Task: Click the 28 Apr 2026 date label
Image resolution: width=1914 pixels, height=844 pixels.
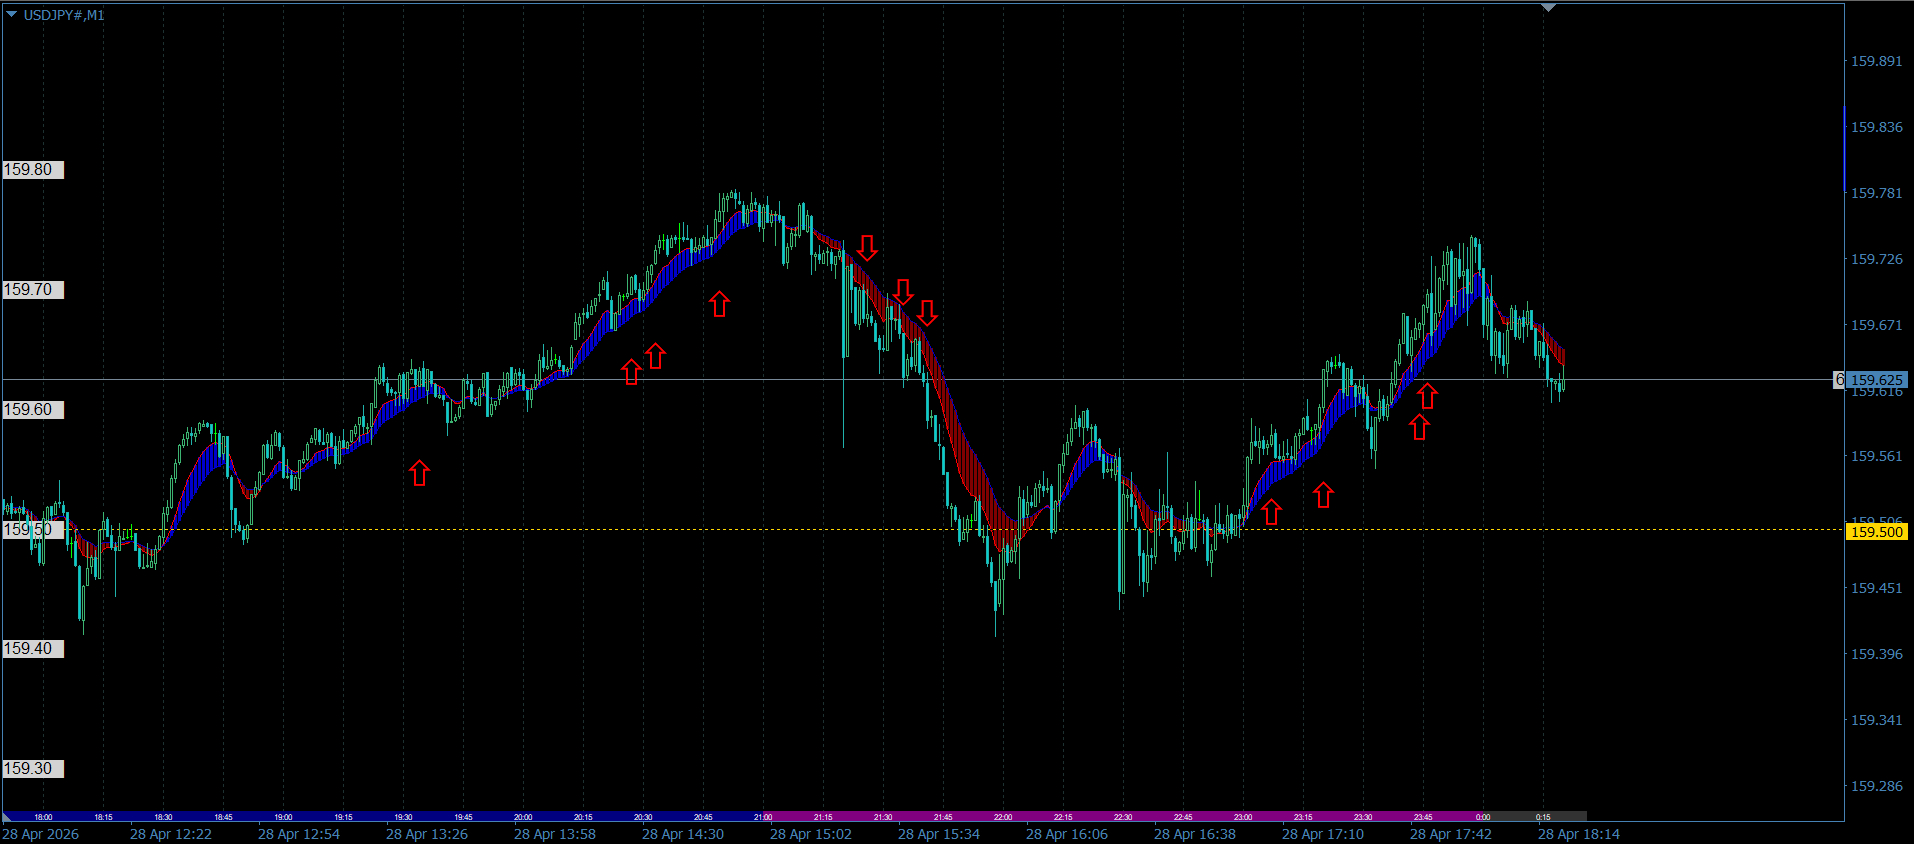Action: coord(41,834)
